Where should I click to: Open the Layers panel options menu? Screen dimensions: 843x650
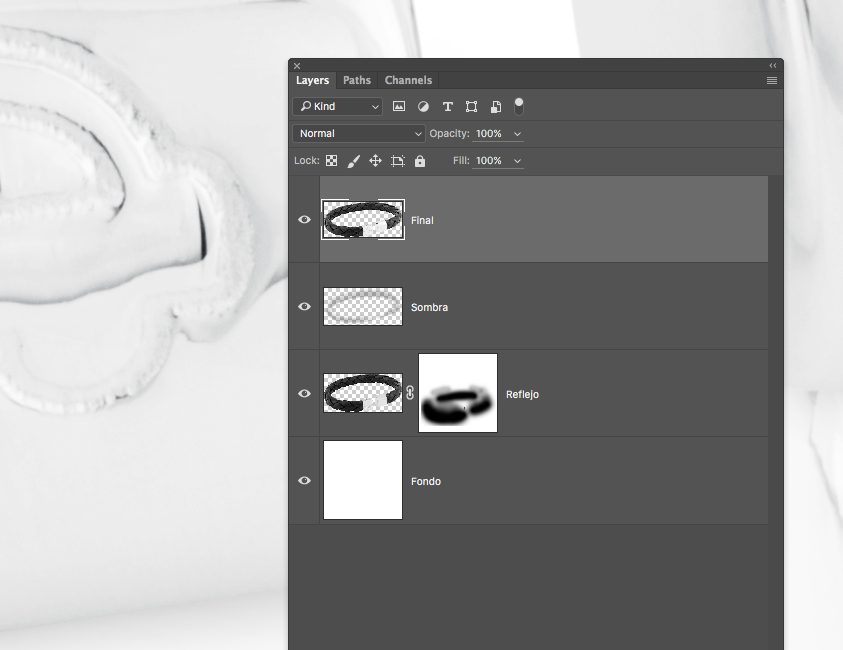[x=772, y=80]
